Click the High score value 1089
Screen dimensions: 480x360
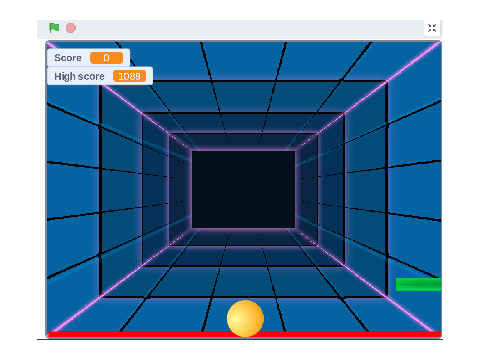point(129,76)
